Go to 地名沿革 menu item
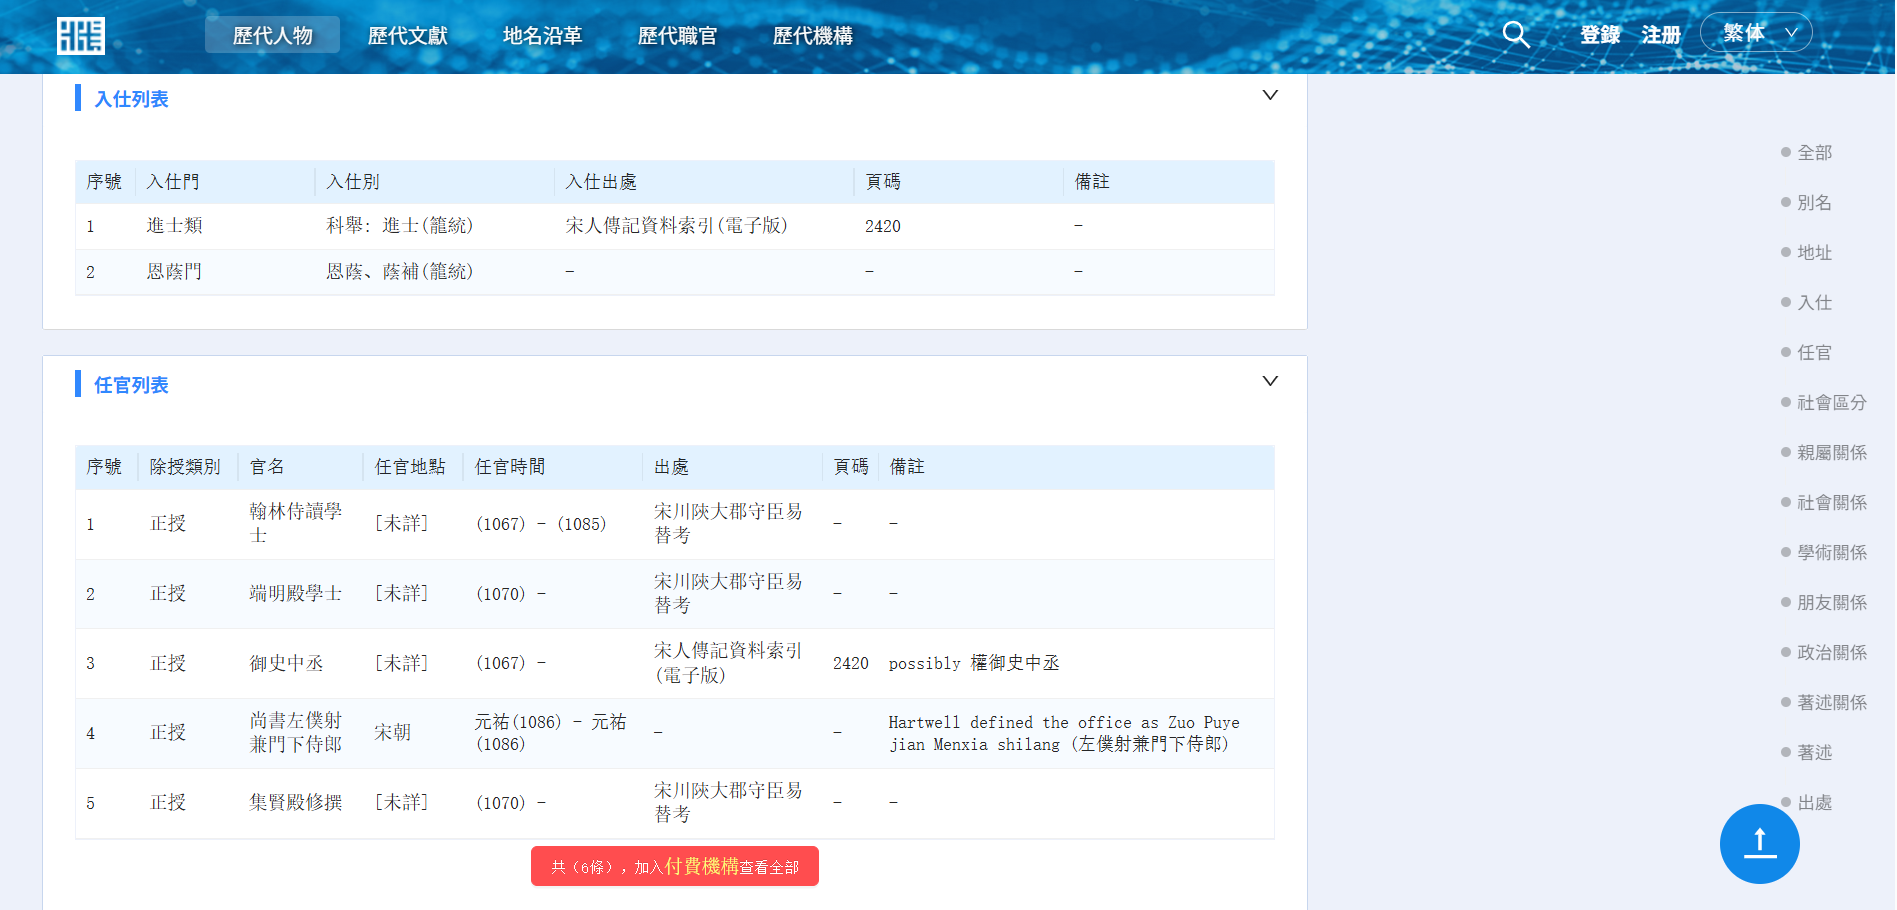1897x910 pixels. (542, 36)
